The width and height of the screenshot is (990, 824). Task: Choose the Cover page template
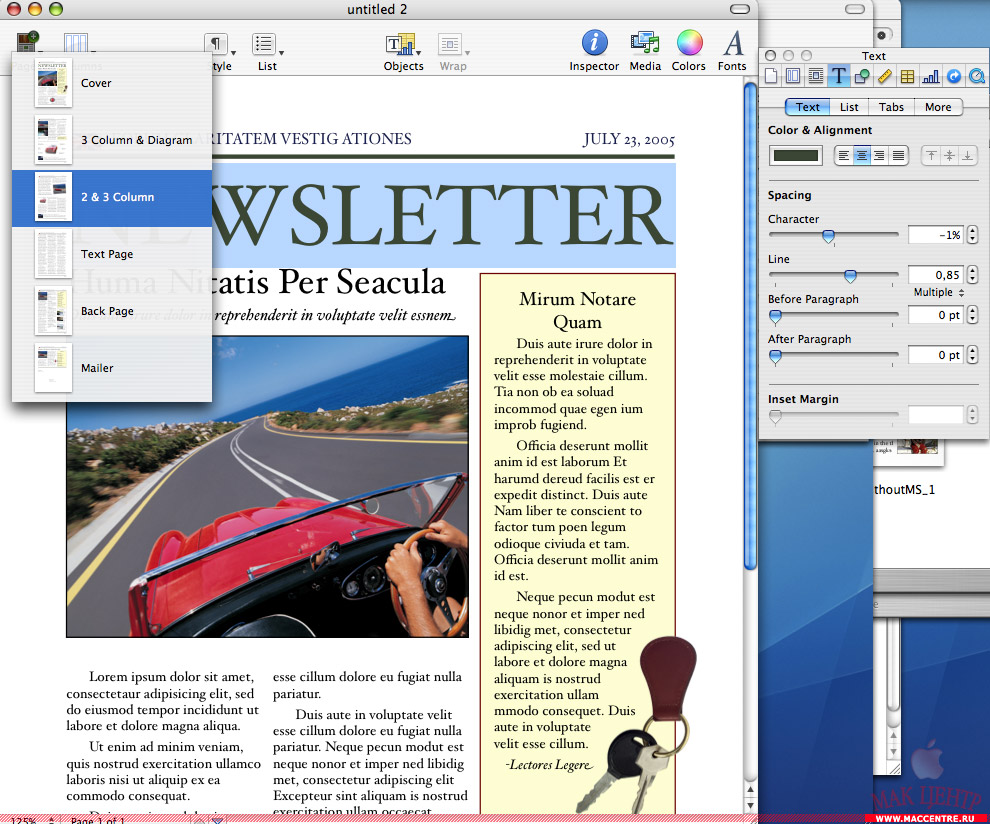point(112,83)
